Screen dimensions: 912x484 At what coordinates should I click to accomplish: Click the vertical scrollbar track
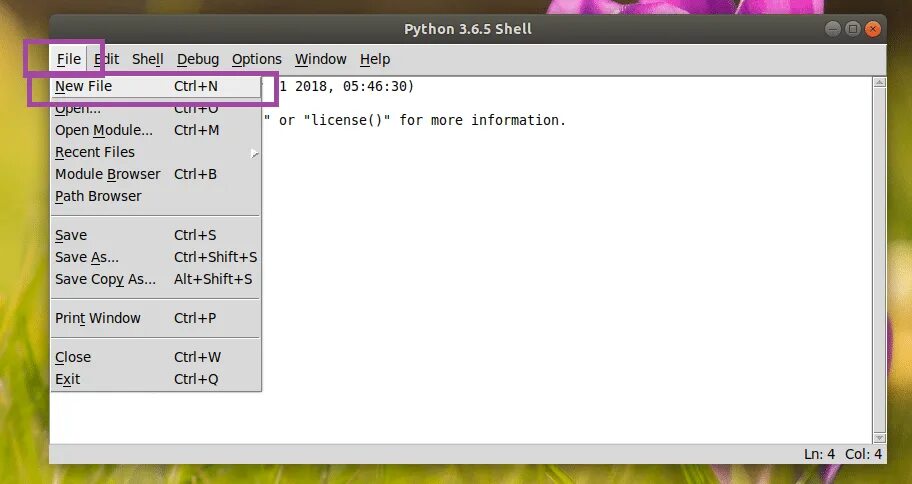pos(879,261)
